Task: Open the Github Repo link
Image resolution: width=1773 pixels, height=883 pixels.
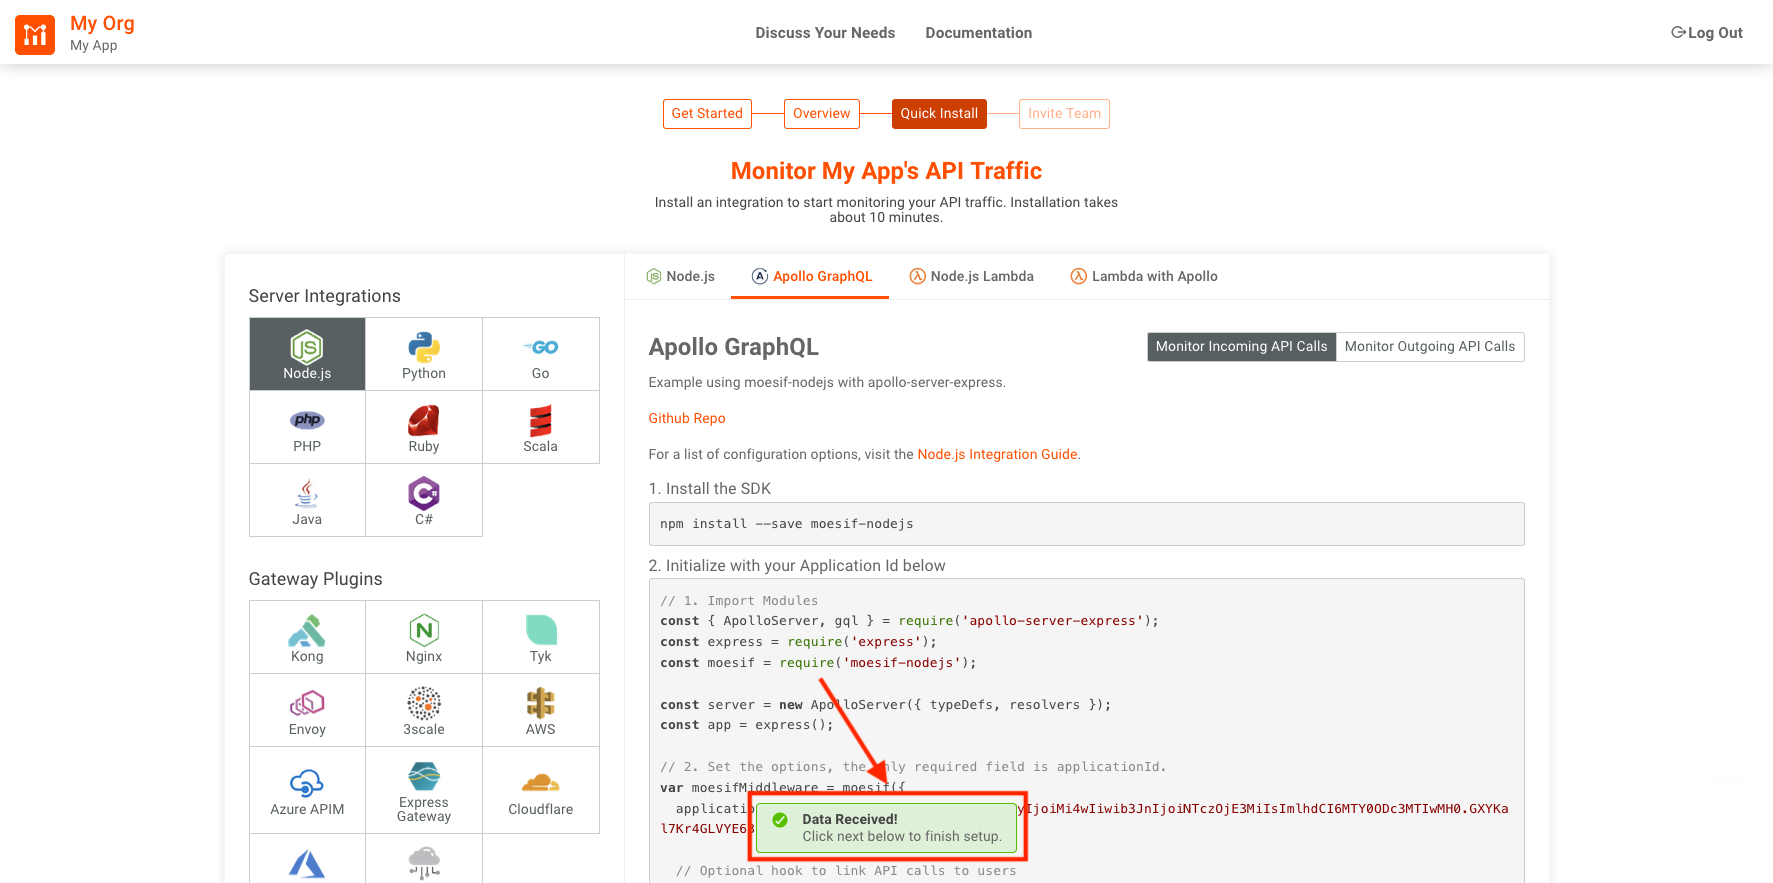Action: click(687, 419)
